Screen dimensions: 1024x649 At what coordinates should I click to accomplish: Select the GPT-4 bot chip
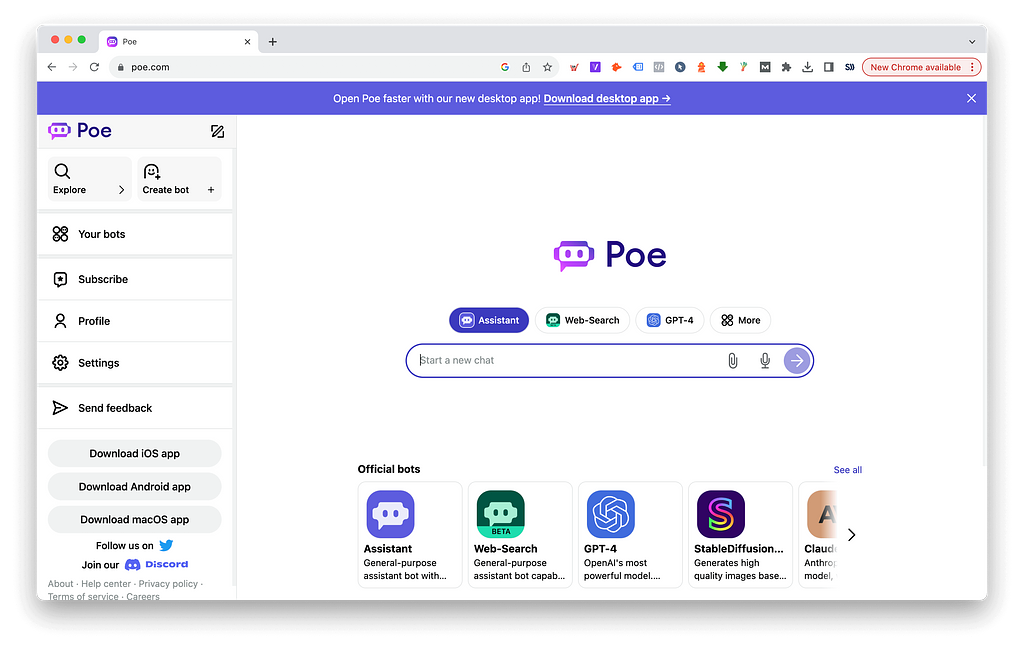point(670,321)
